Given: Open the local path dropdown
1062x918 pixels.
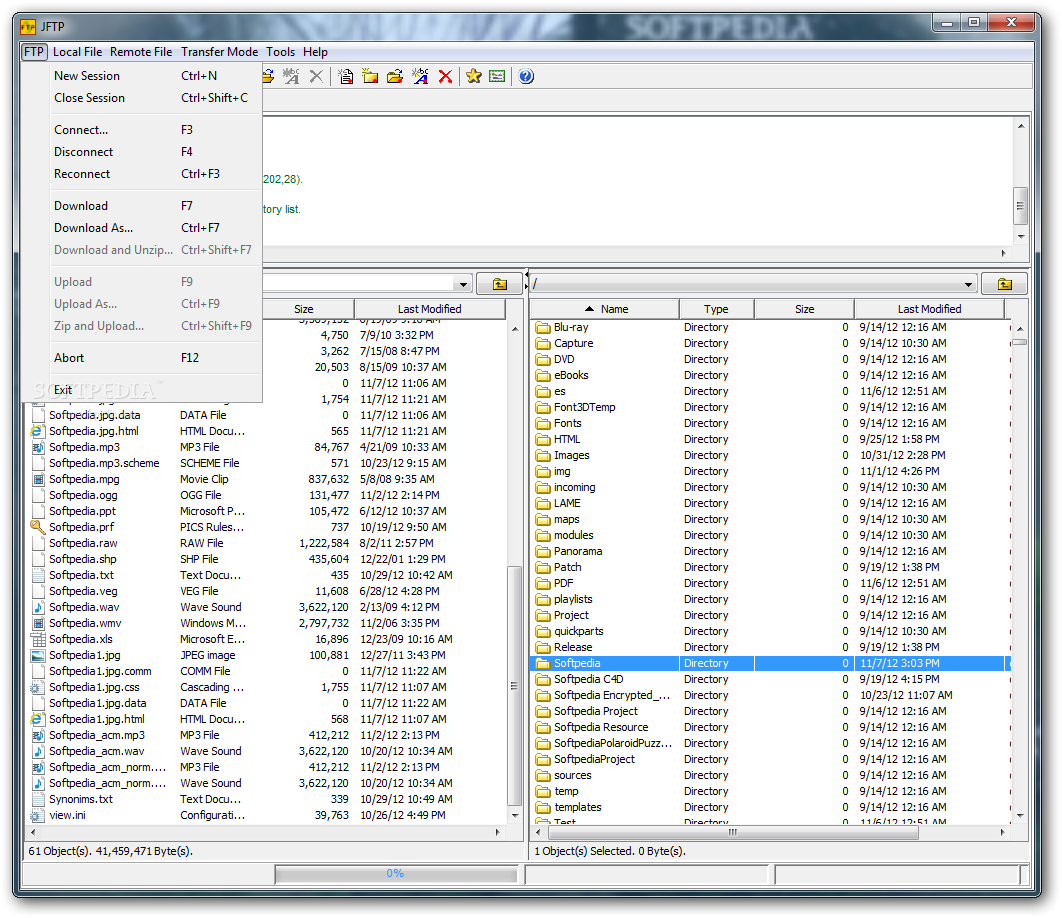Looking at the screenshot, I should [x=463, y=285].
